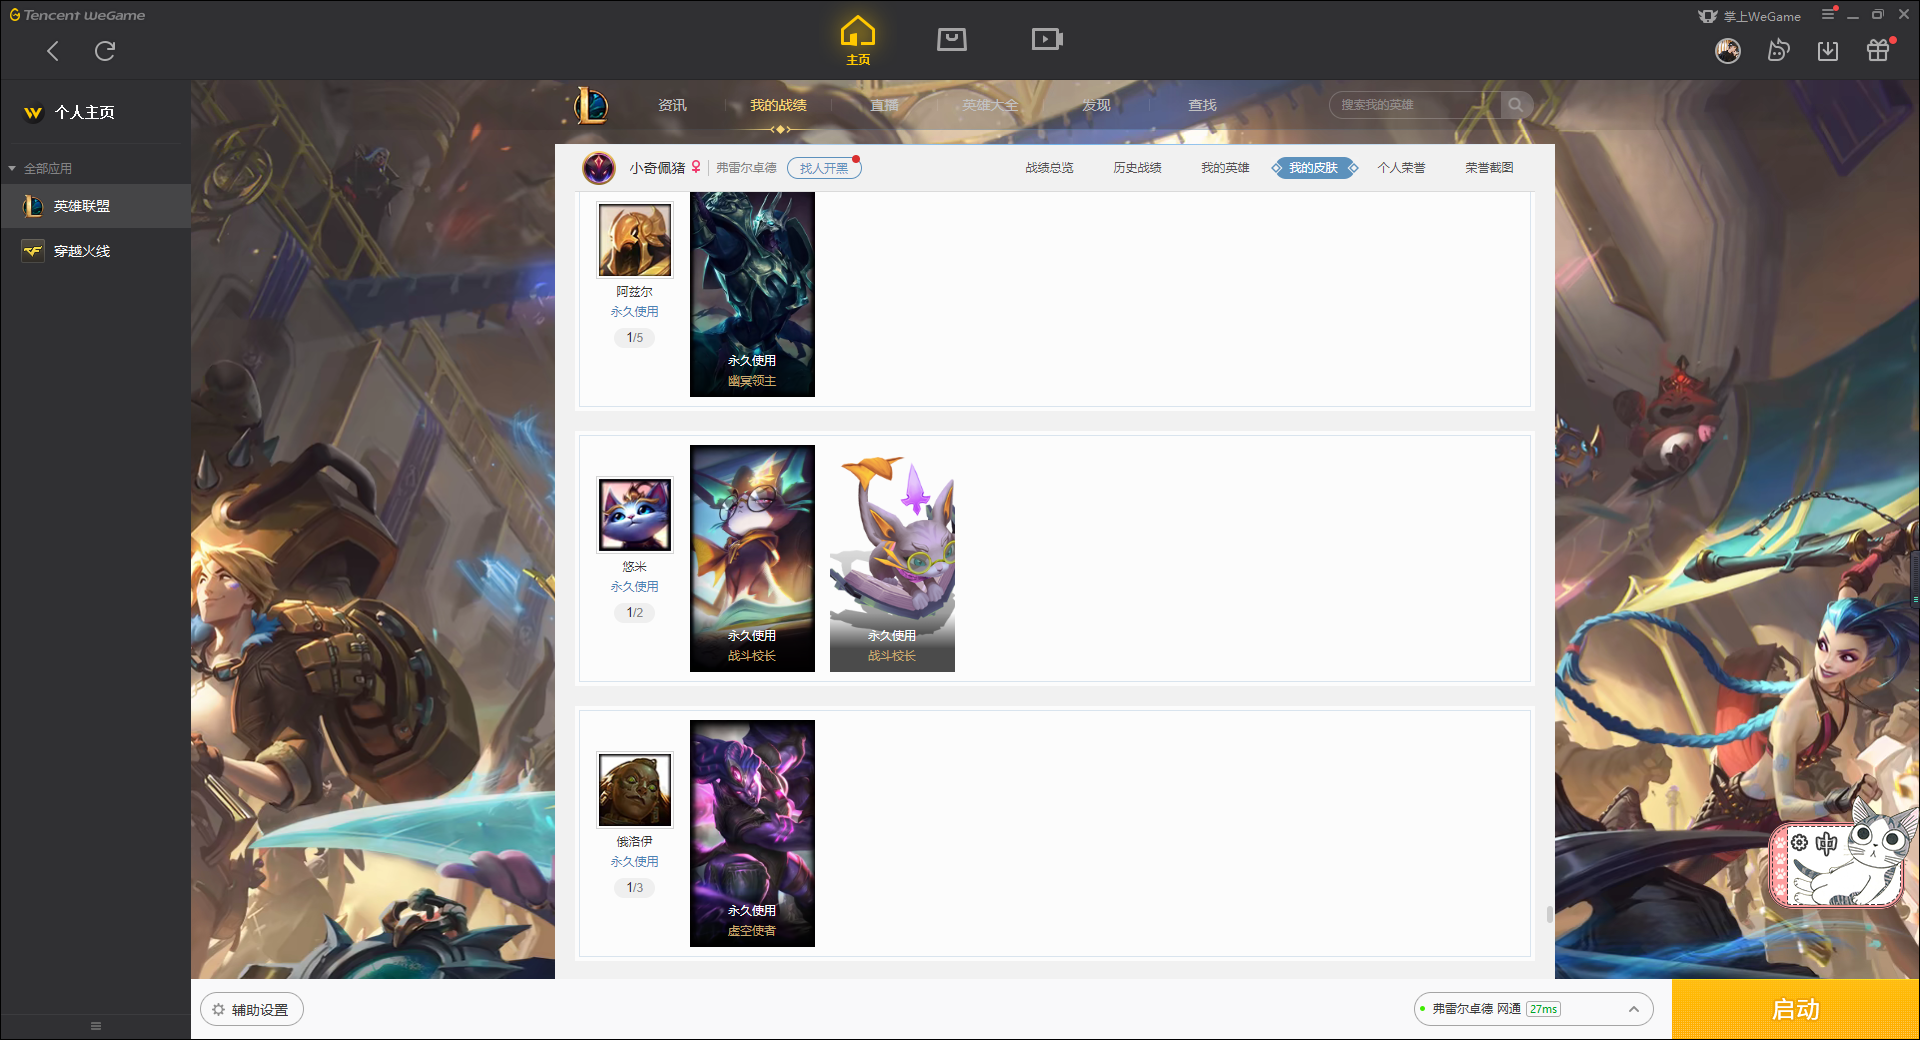This screenshot has height=1040, width=1920.
Task: Switch to 历史战绩 sub-tab
Action: click(x=1137, y=168)
